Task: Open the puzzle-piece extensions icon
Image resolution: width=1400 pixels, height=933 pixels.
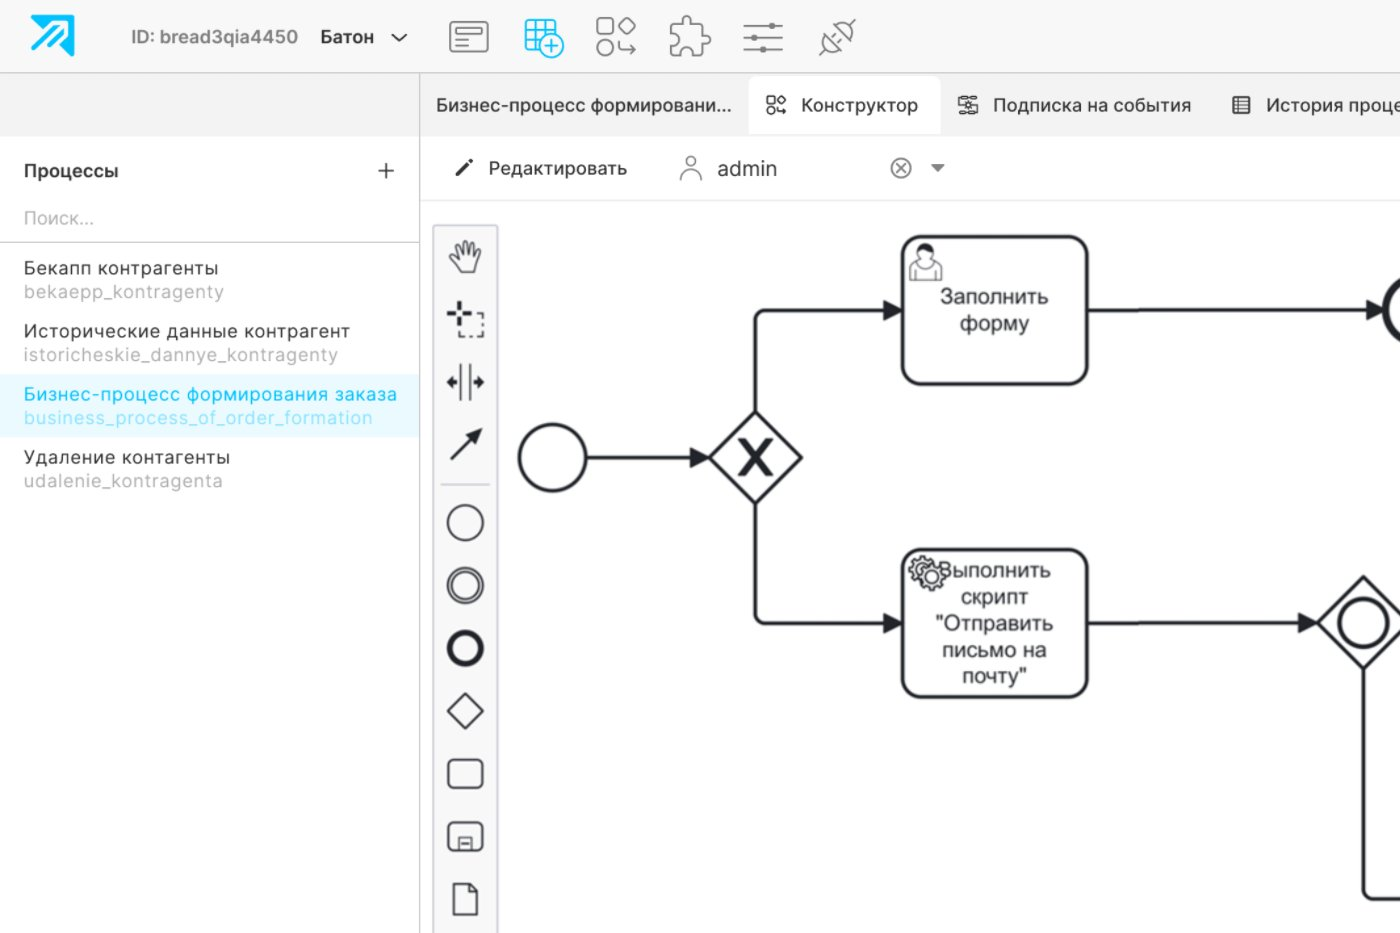Action: point(689,38)
